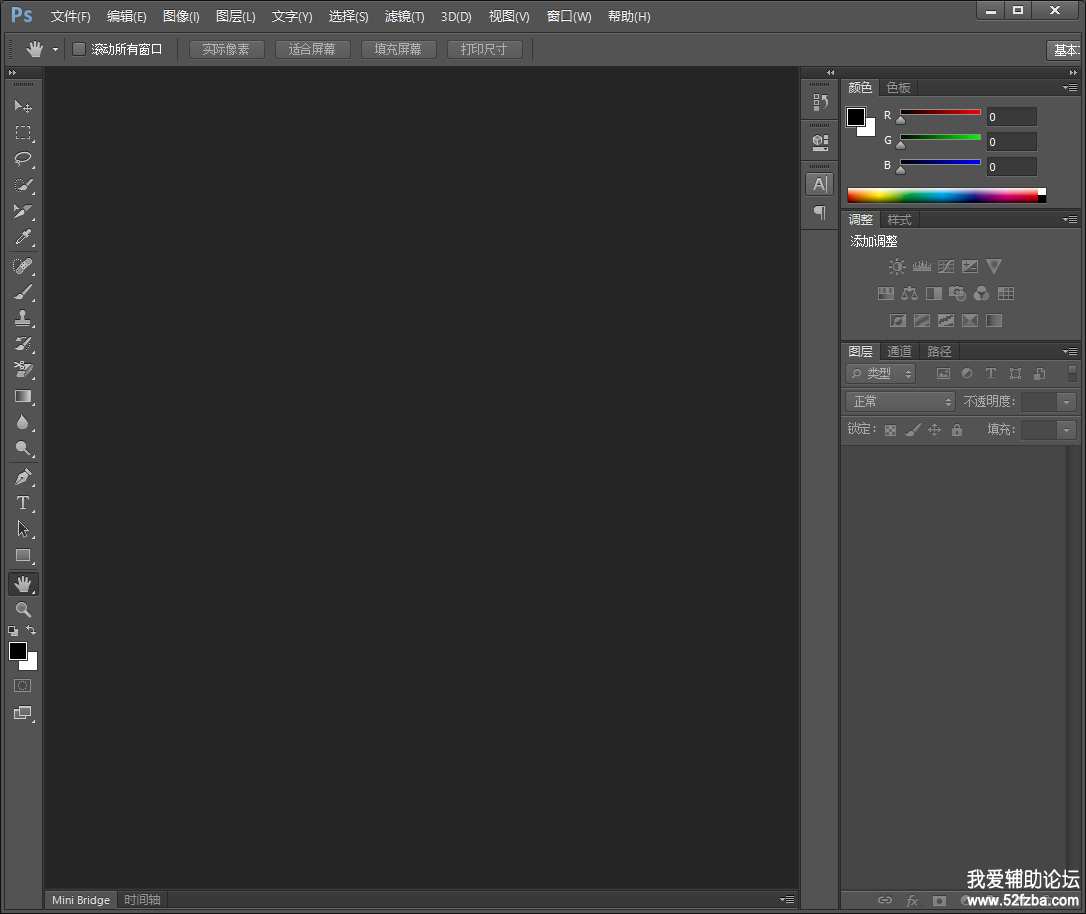Viewport: 1086px width, 914px height.
Task: Select the Eyedropper tool
Action: pos(23,238)
